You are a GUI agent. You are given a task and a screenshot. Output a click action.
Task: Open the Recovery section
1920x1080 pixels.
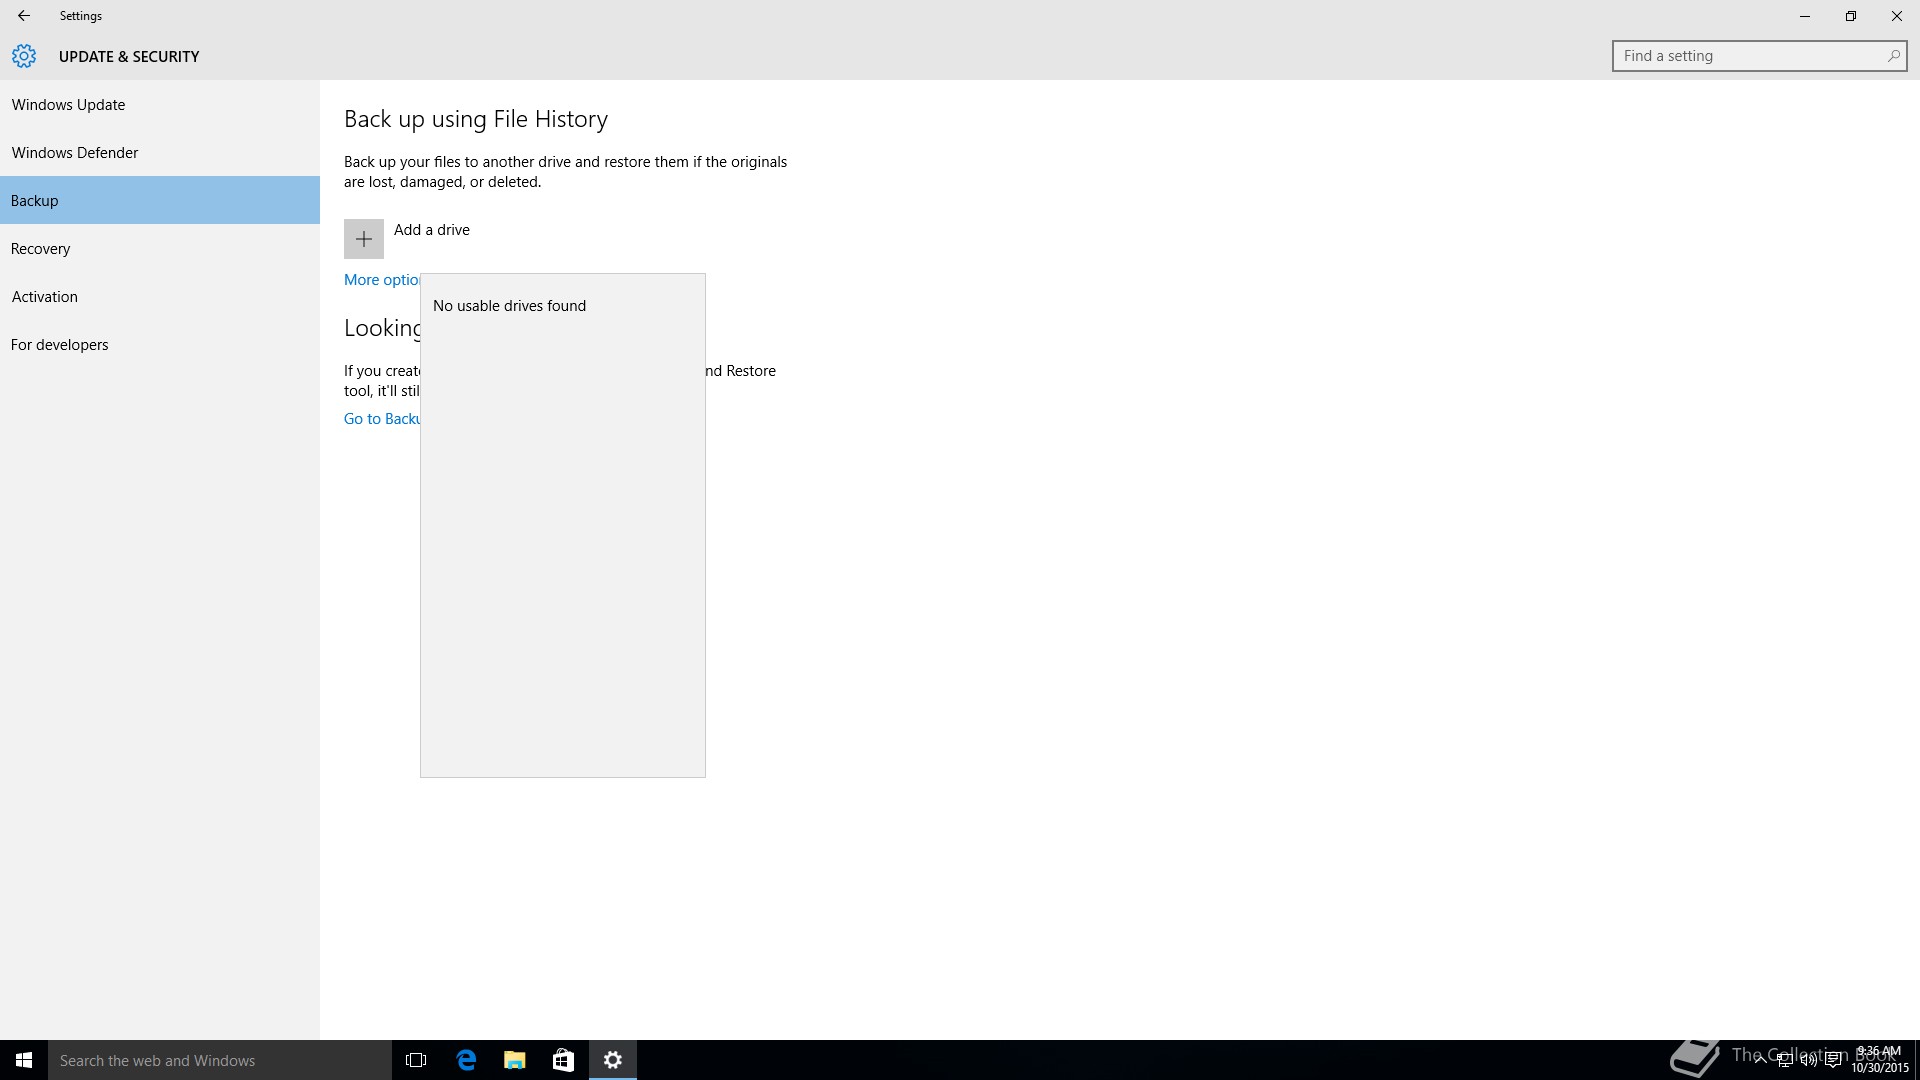(160, 248)
